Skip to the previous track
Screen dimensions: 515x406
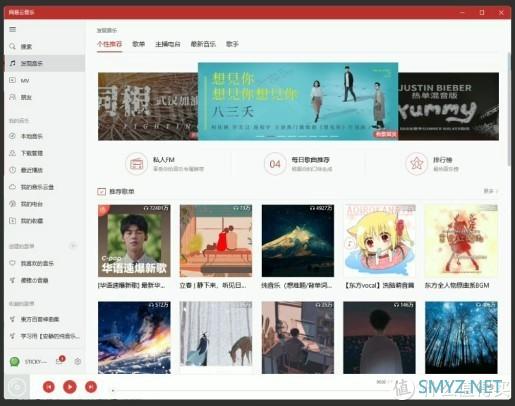click(x=49, y=387)
